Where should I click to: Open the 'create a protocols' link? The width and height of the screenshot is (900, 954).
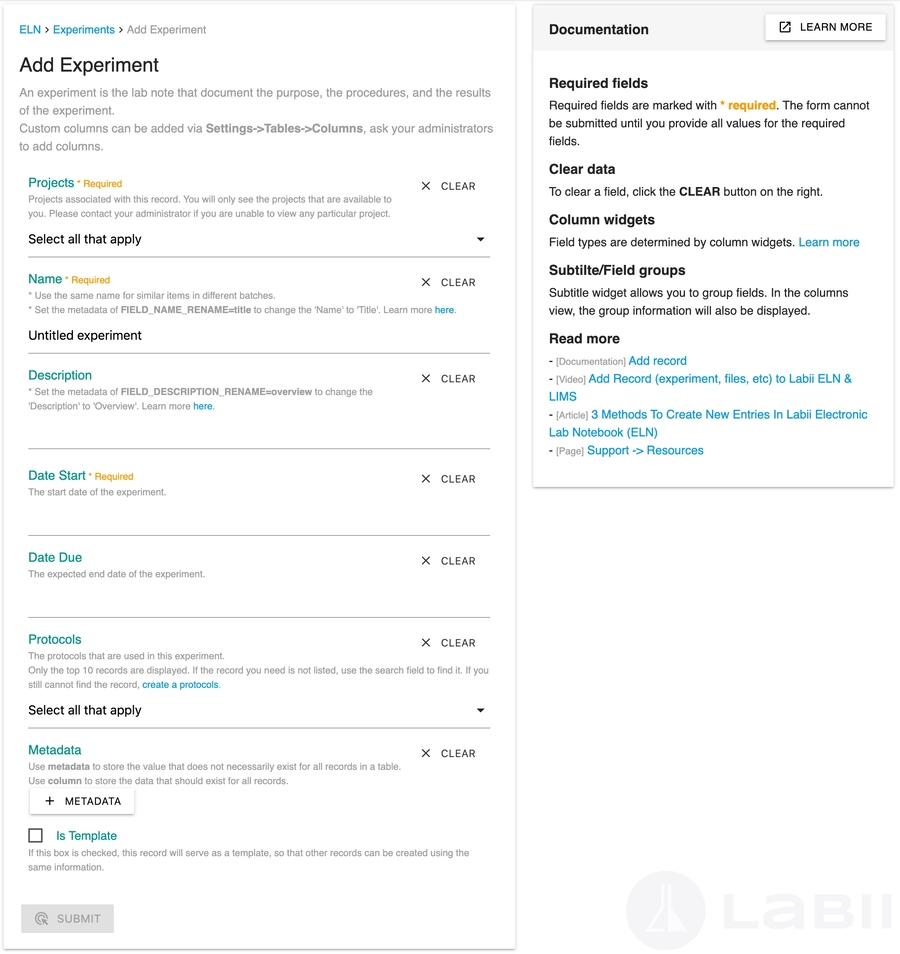pyautogui.click(x=180, y=685)
